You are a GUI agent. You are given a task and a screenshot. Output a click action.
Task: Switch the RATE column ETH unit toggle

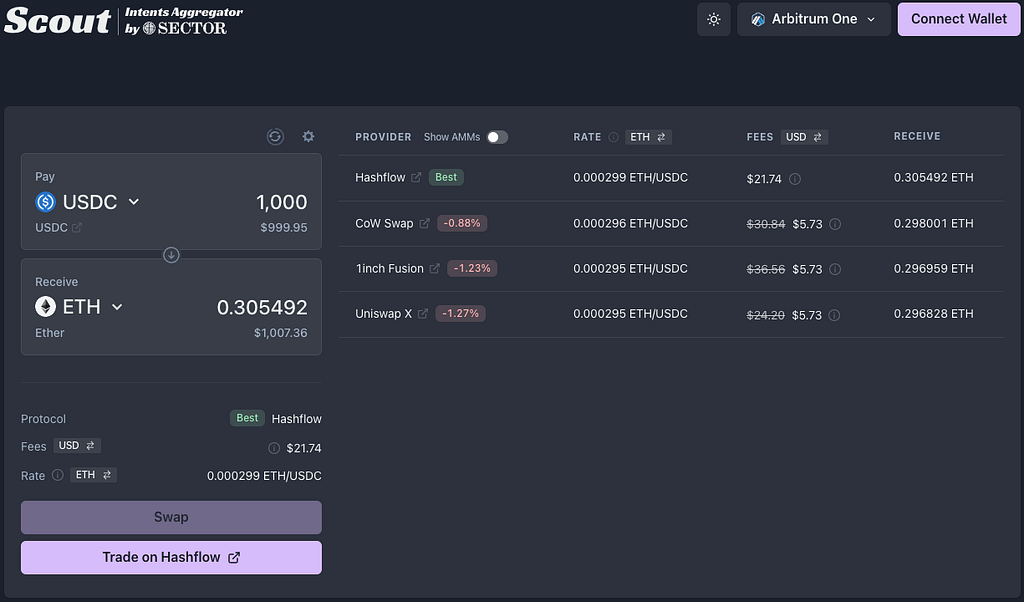click(648, 137)
